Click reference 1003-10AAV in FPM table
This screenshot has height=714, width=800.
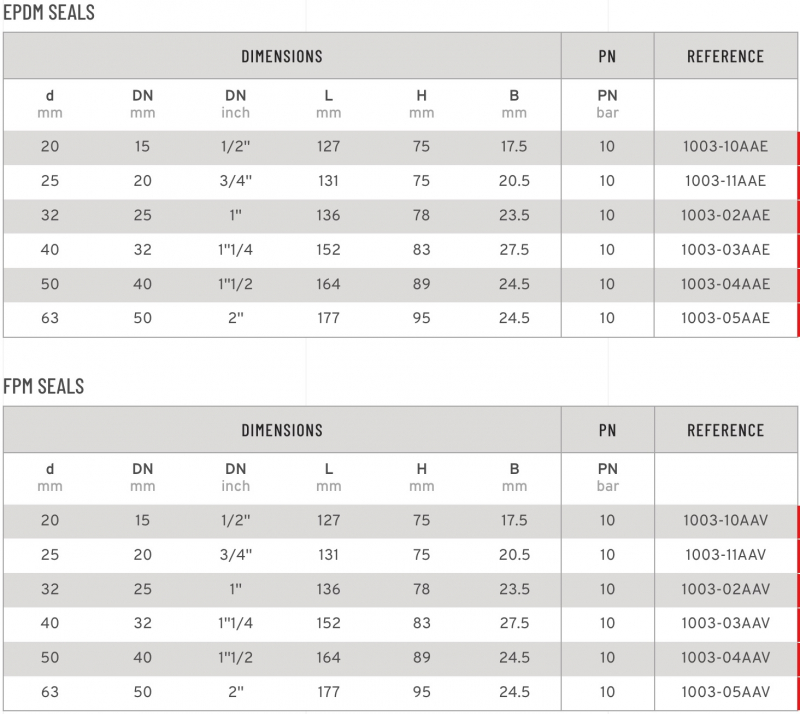(725, 520)
